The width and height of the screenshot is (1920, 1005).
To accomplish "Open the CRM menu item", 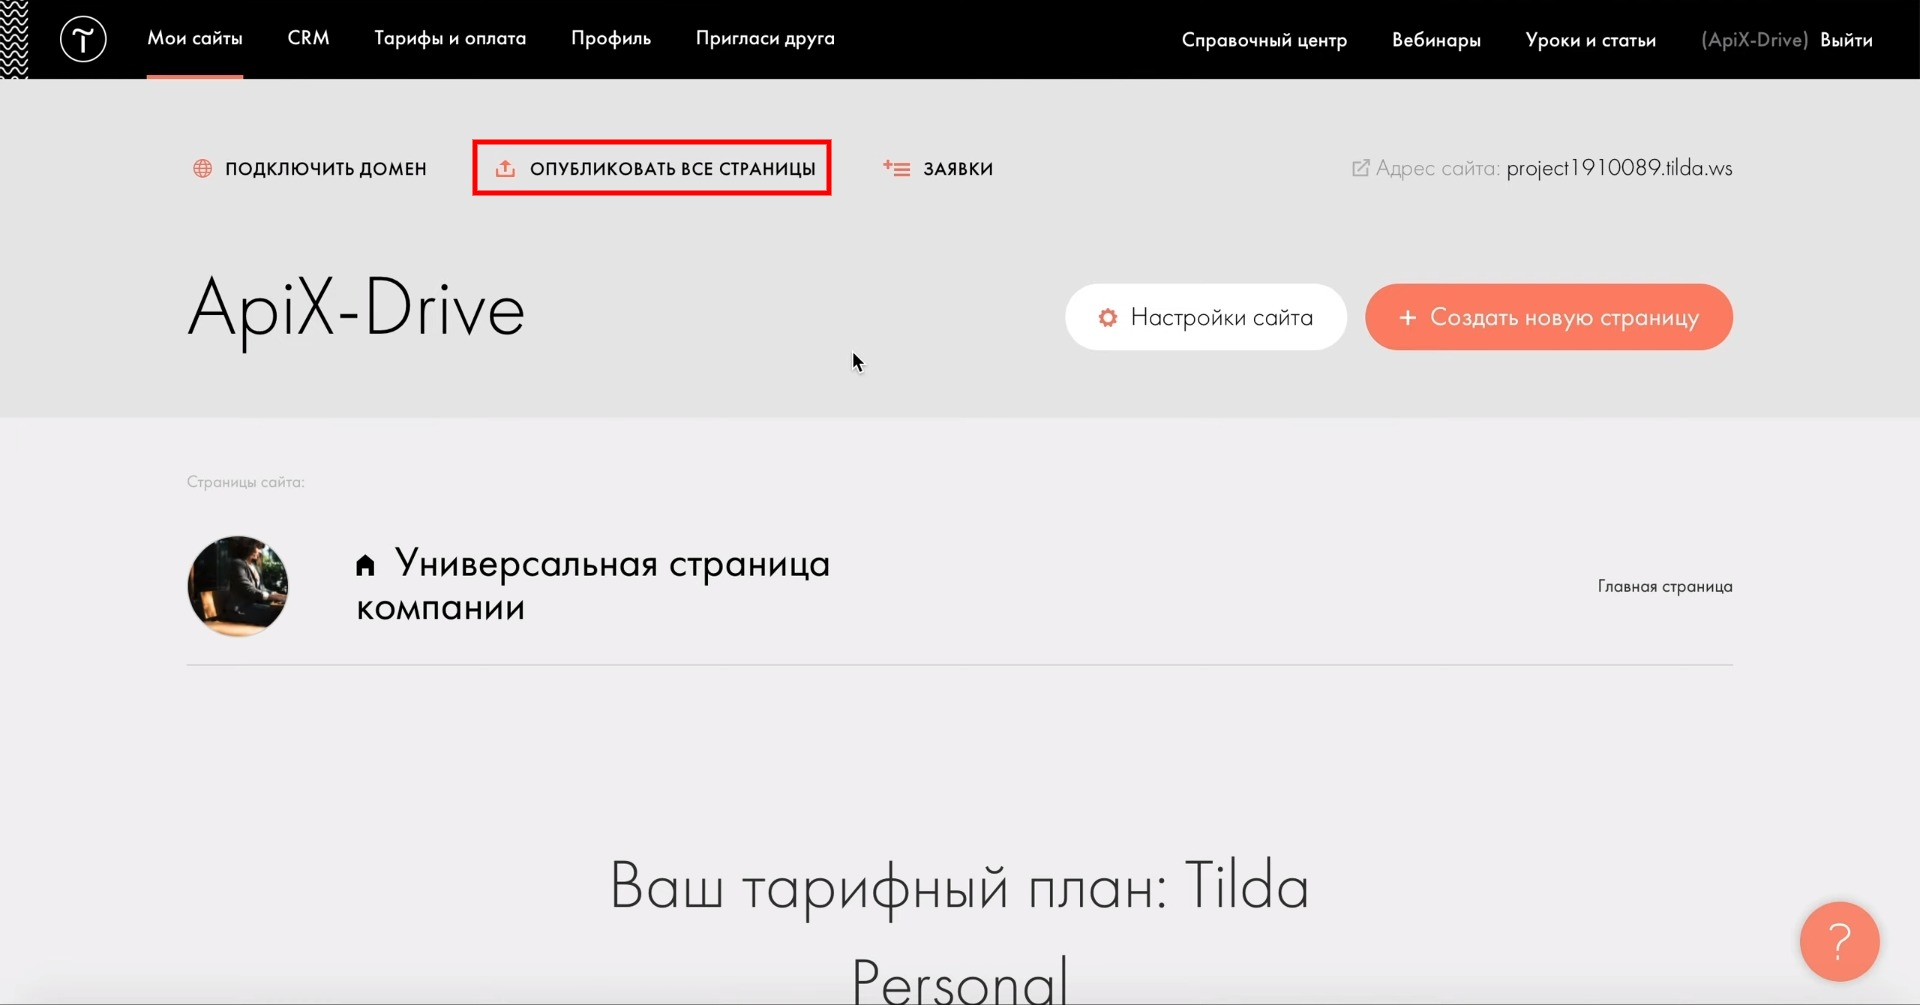I will [x=308, y=38].
